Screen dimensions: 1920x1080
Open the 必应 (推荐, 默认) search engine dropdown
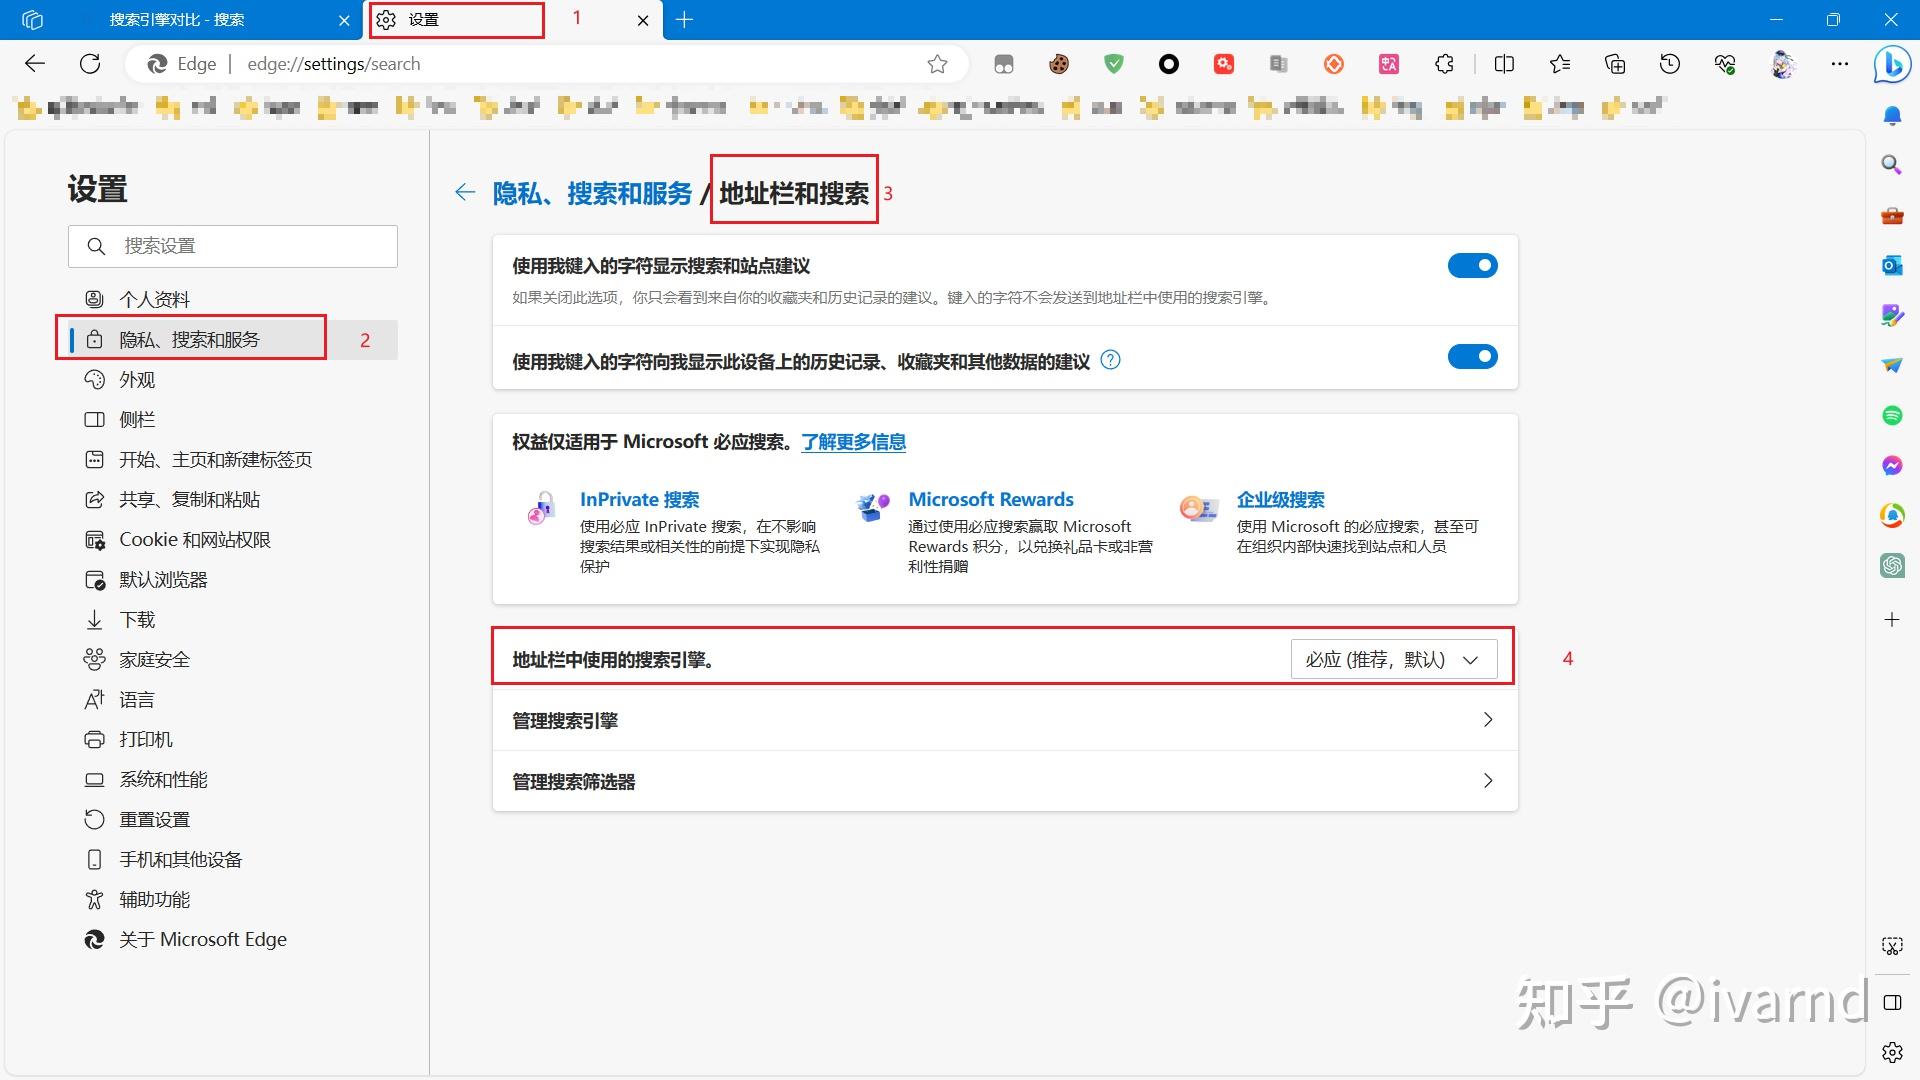[1393, 659]
